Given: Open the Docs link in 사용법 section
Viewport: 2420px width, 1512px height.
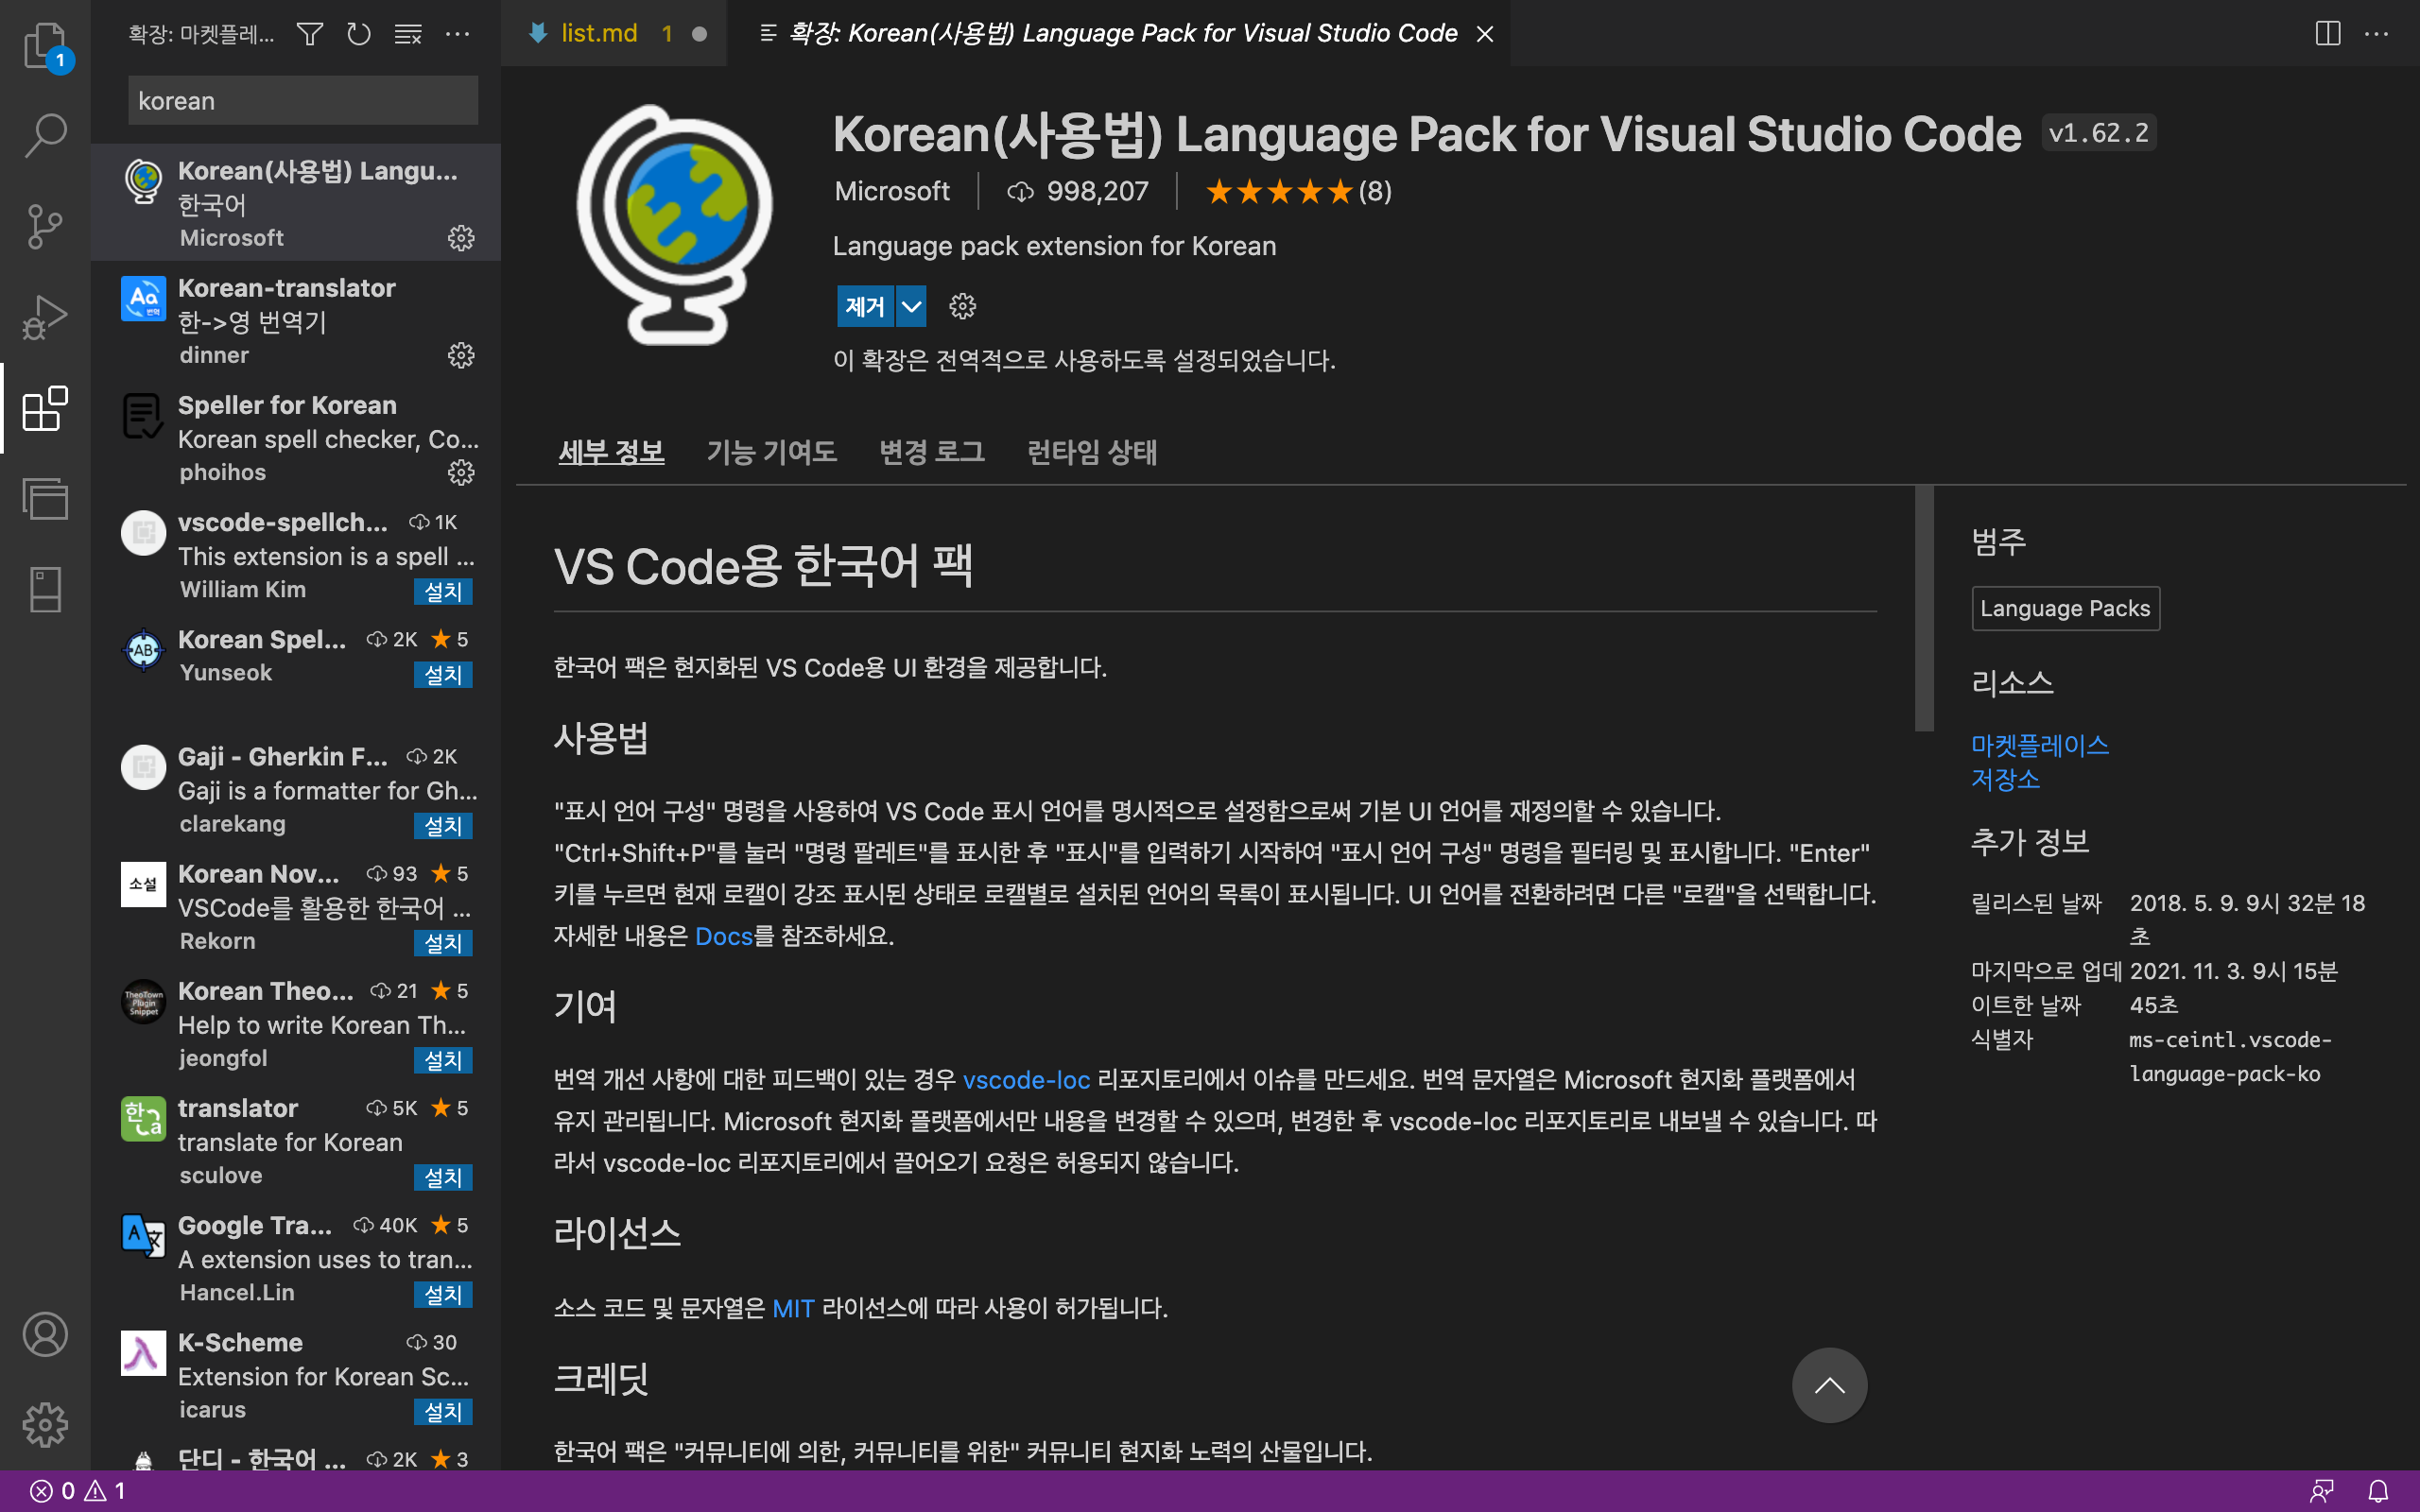Looking at the screenshot, I should 723,936.
